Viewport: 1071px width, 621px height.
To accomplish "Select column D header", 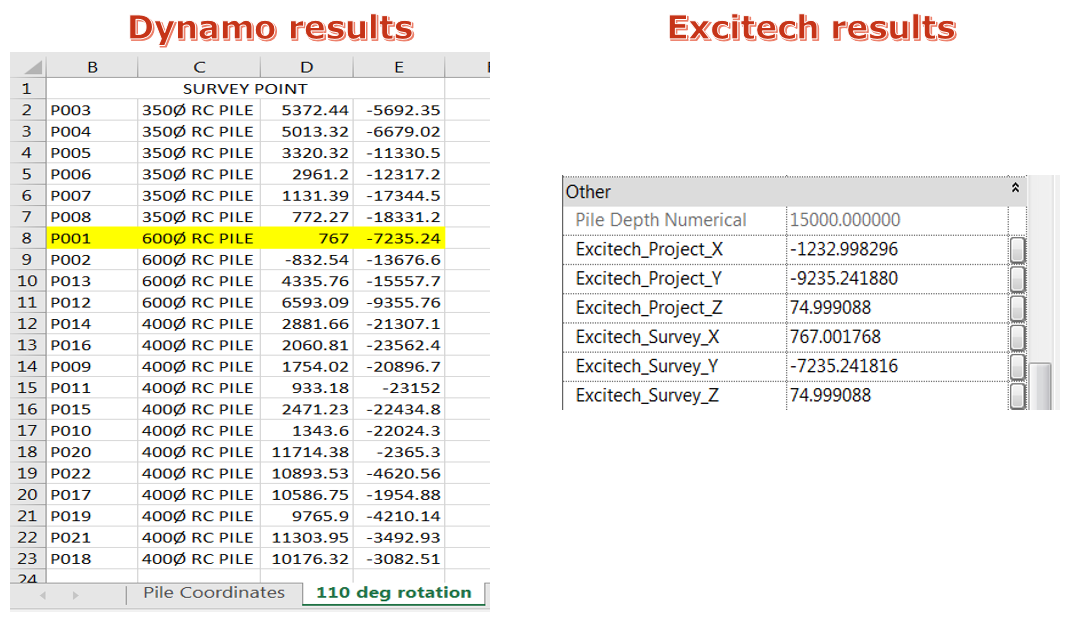I will tap(307, 67).
